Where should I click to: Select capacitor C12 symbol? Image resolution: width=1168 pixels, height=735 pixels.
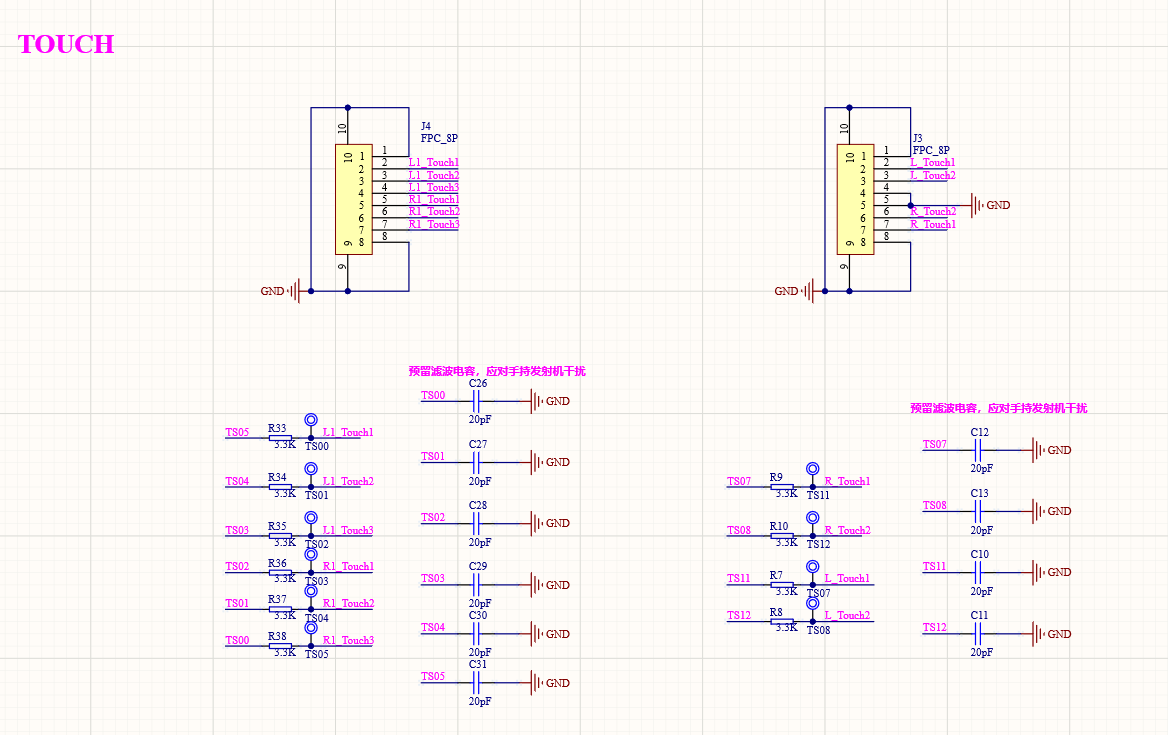pyautogui.click(x=979, y=450)
